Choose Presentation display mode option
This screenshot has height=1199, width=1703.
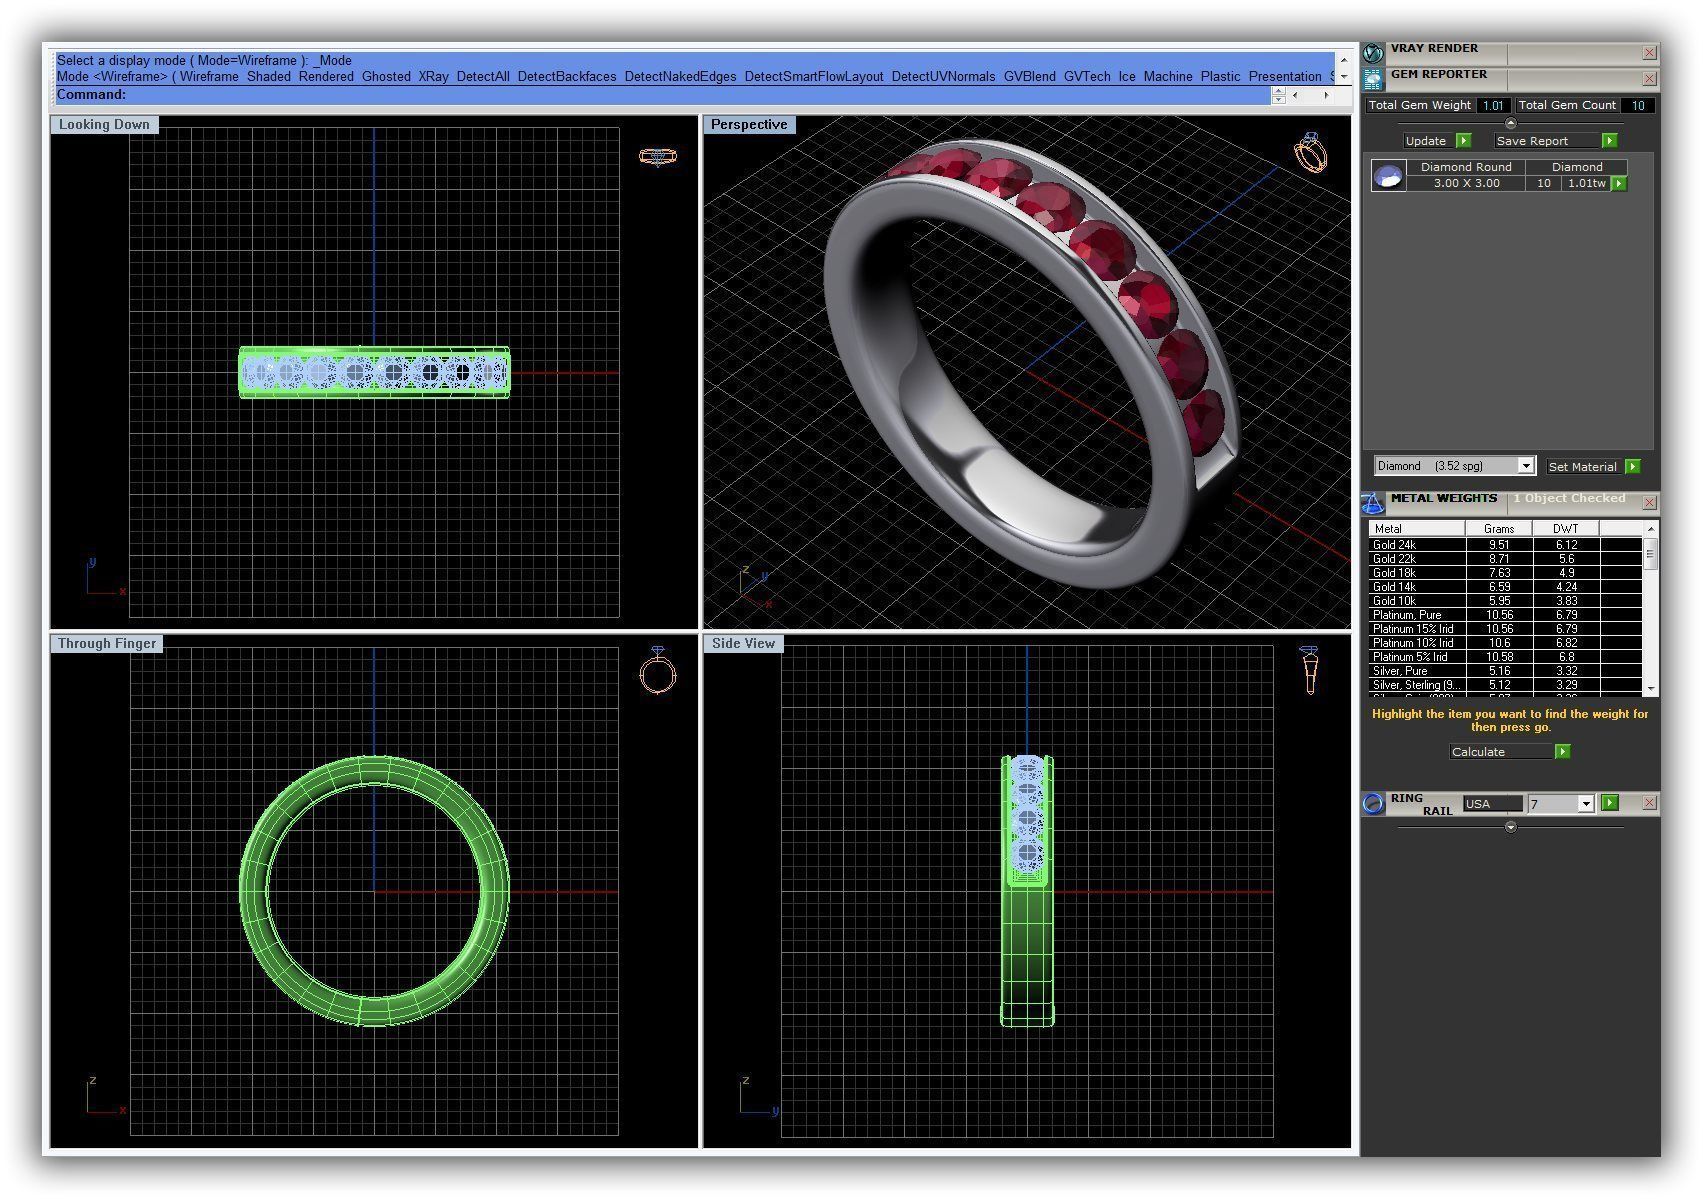1285,77
